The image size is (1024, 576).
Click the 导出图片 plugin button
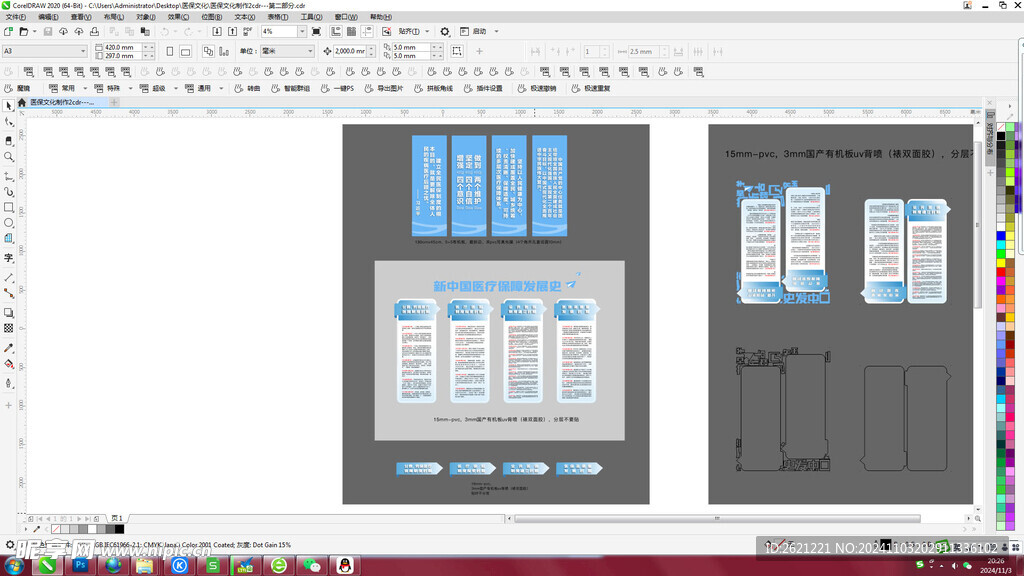coord(390,88)
